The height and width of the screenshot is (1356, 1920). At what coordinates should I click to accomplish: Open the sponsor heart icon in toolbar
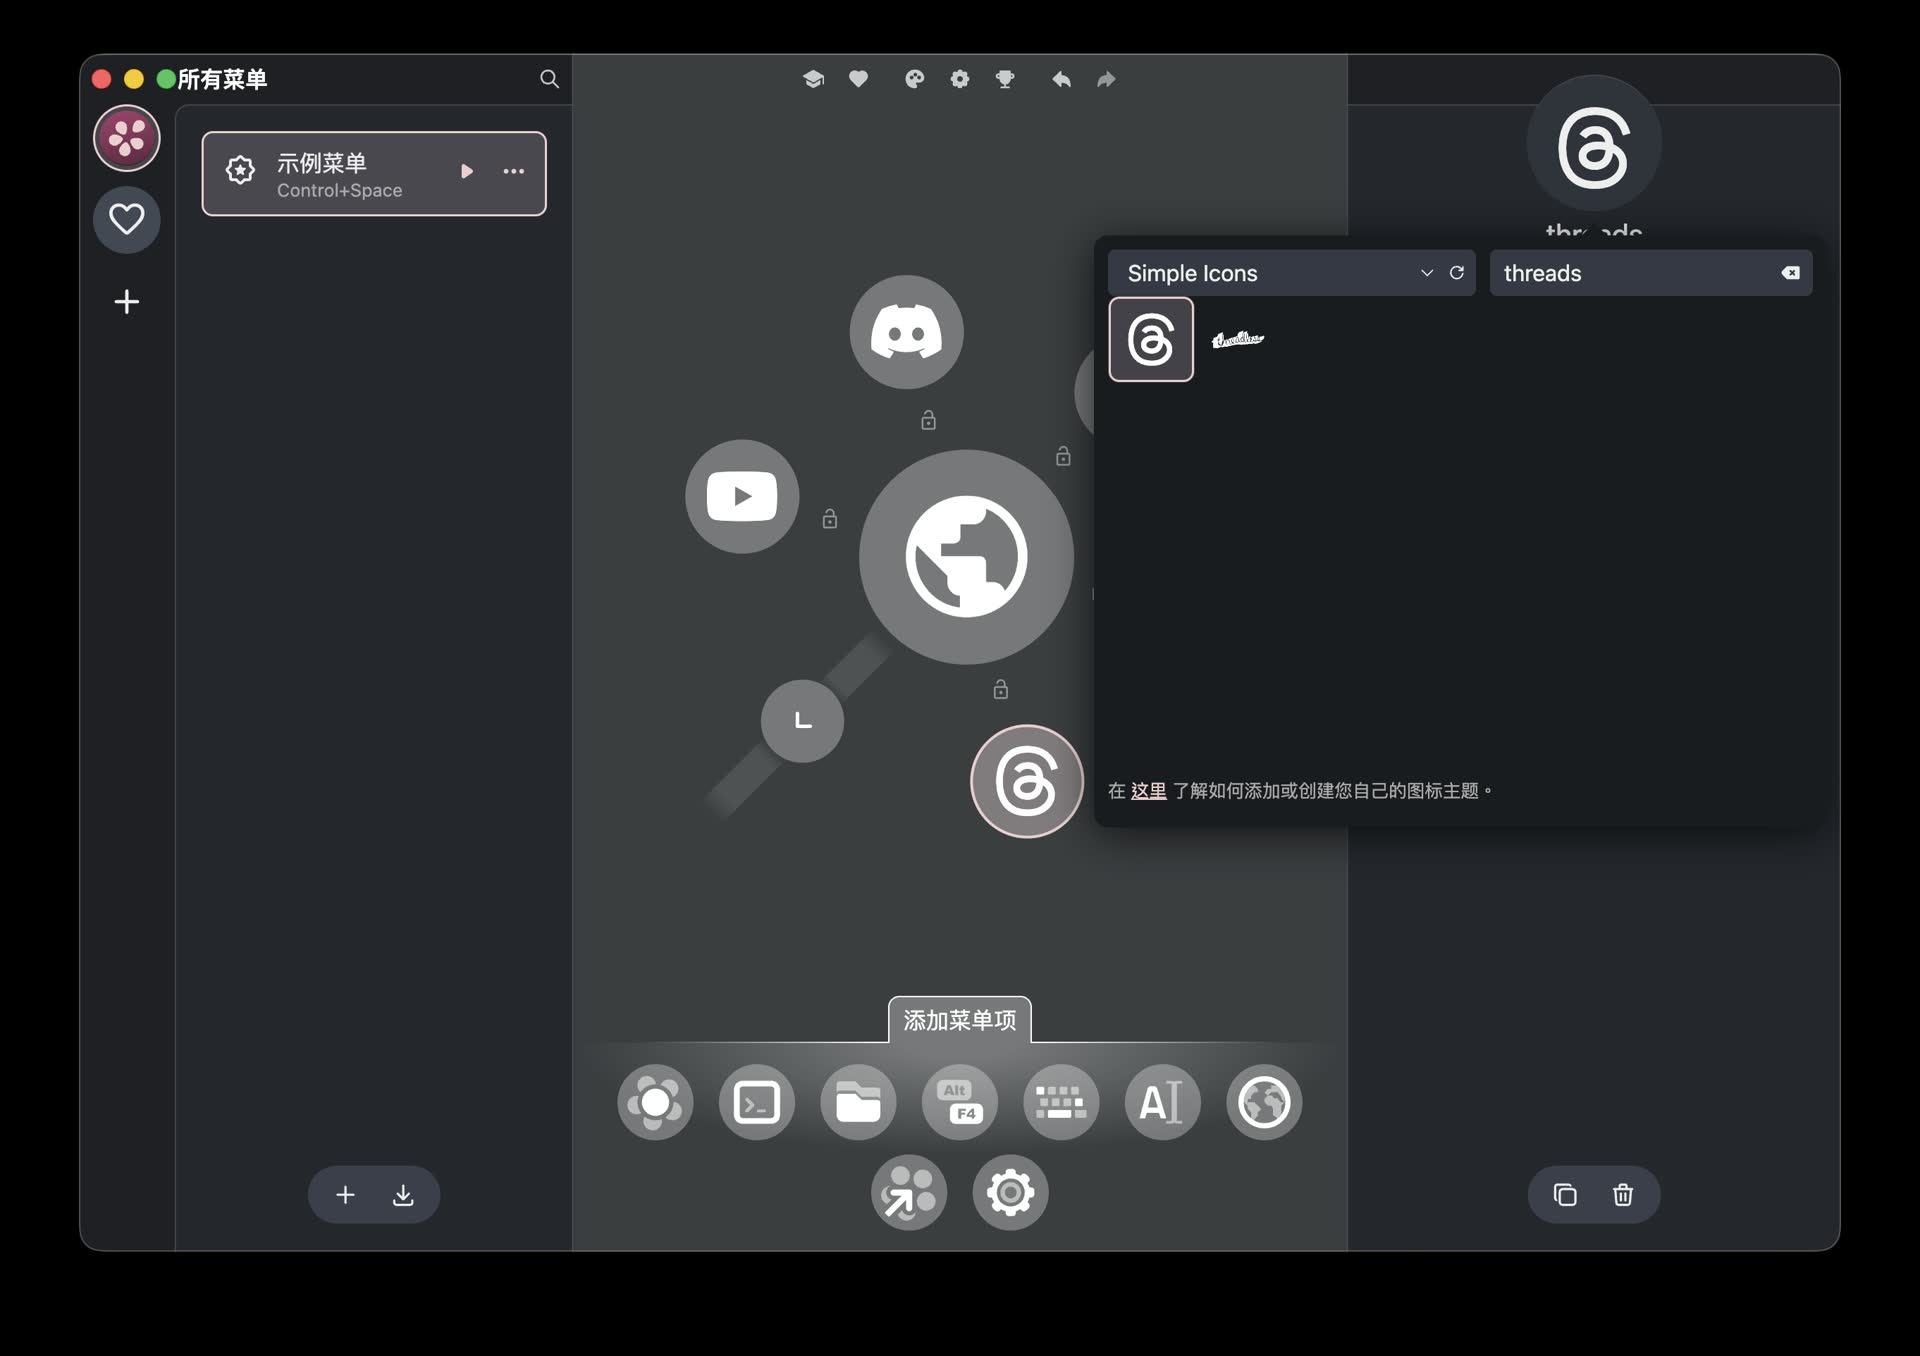click(x=858, y=79)
